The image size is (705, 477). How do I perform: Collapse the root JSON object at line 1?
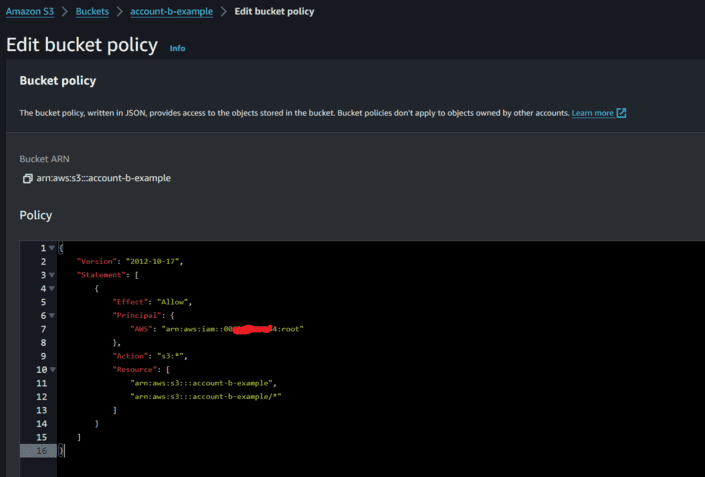[51, 248]
